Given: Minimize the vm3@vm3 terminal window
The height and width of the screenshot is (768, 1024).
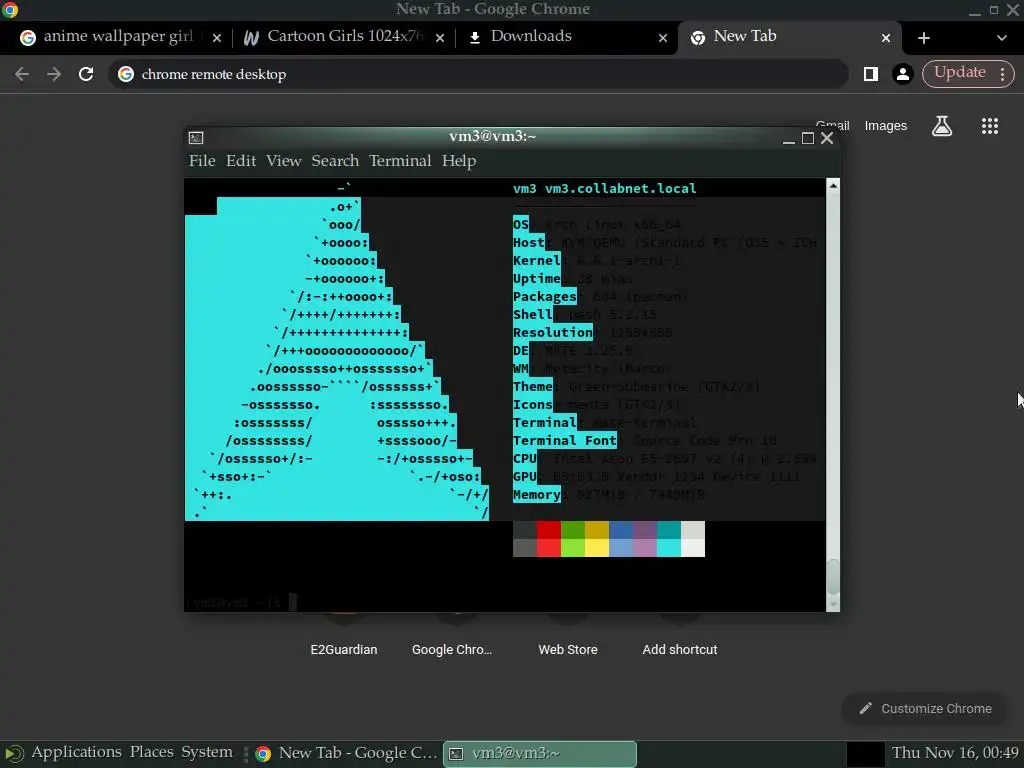Looking at the screenshot, I should point(788,138).
